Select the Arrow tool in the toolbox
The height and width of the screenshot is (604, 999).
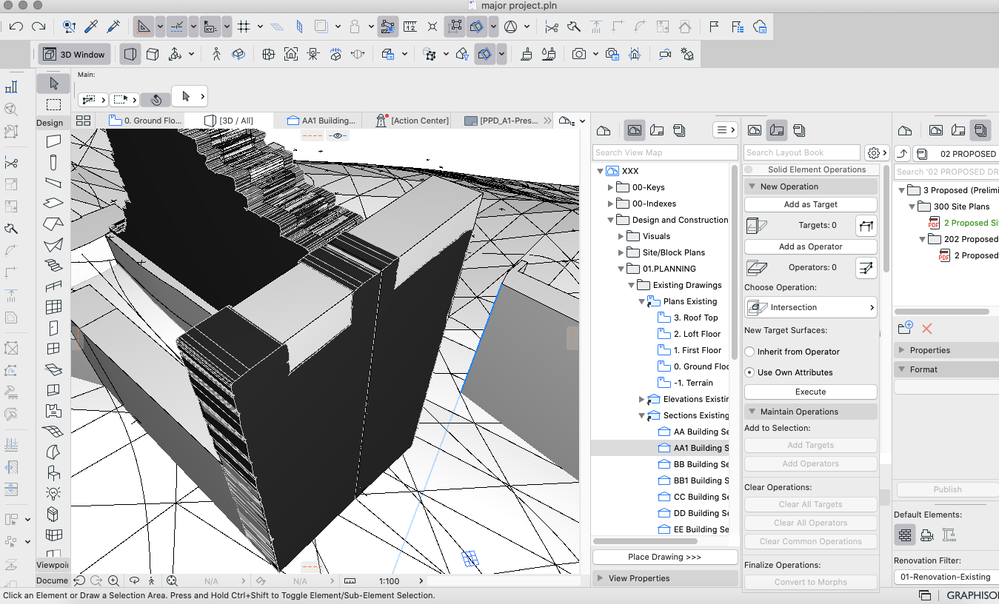click(53, 83)
